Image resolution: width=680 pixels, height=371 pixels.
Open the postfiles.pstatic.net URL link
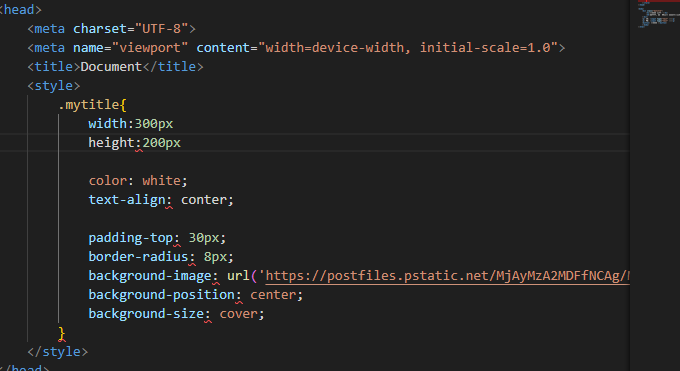(x=447, y=276)
